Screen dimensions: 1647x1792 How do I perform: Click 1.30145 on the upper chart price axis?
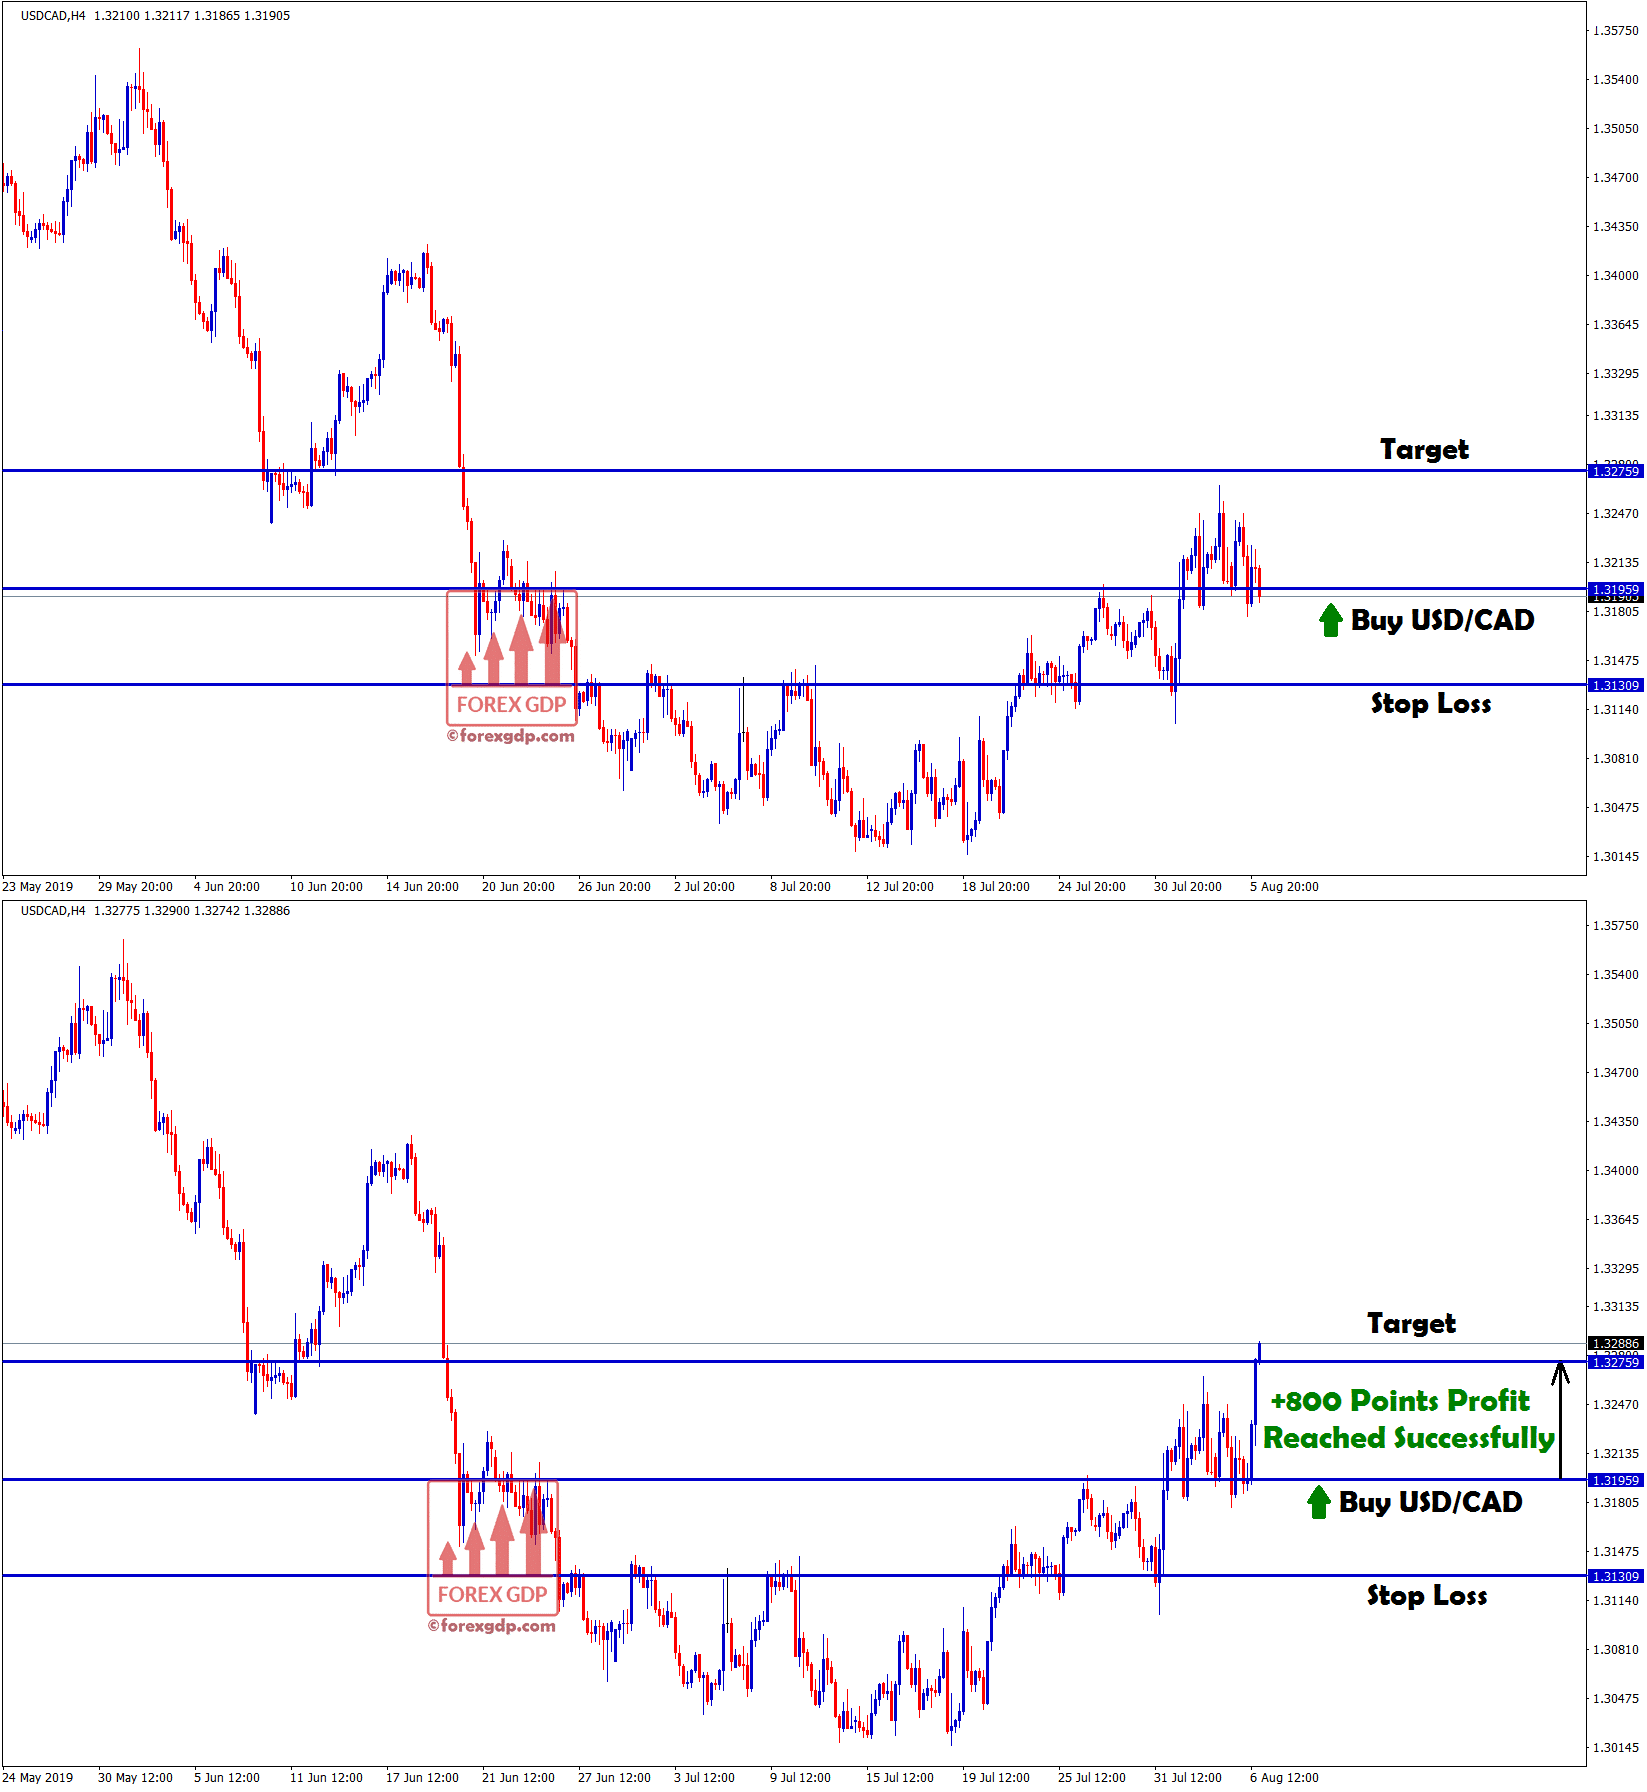pyautogui.click(x=1616, y=857)
